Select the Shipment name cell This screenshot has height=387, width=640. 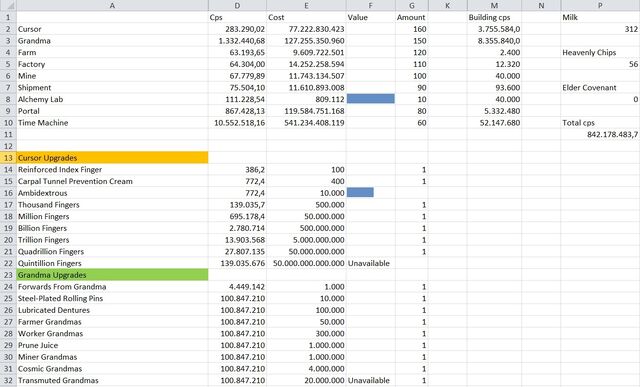click(x=112, y=87)
